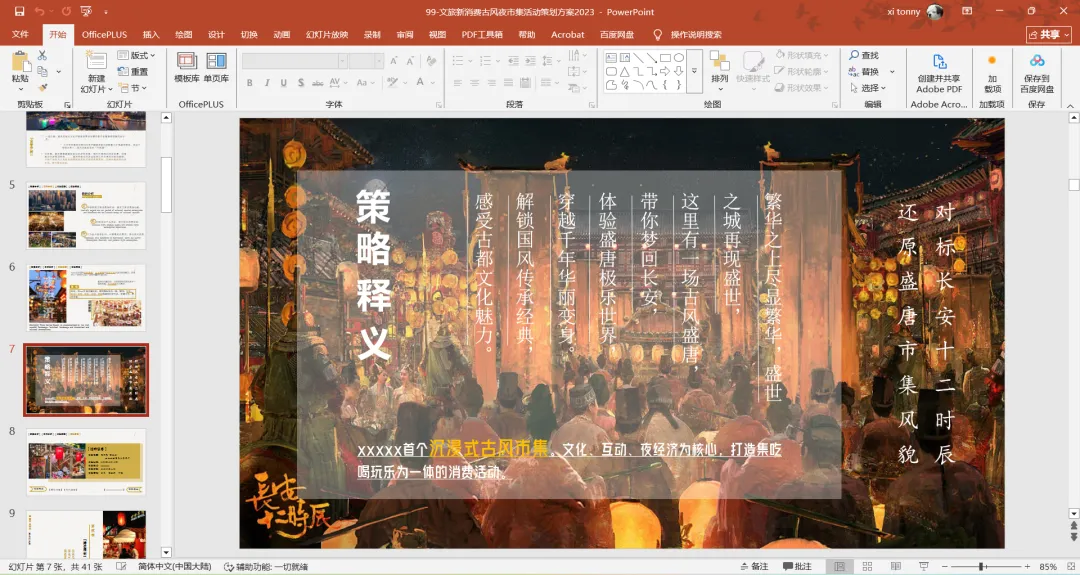Open the font name combo box arrow
1080x575 pixels.
pyautogui.click(x=342, y=61)
